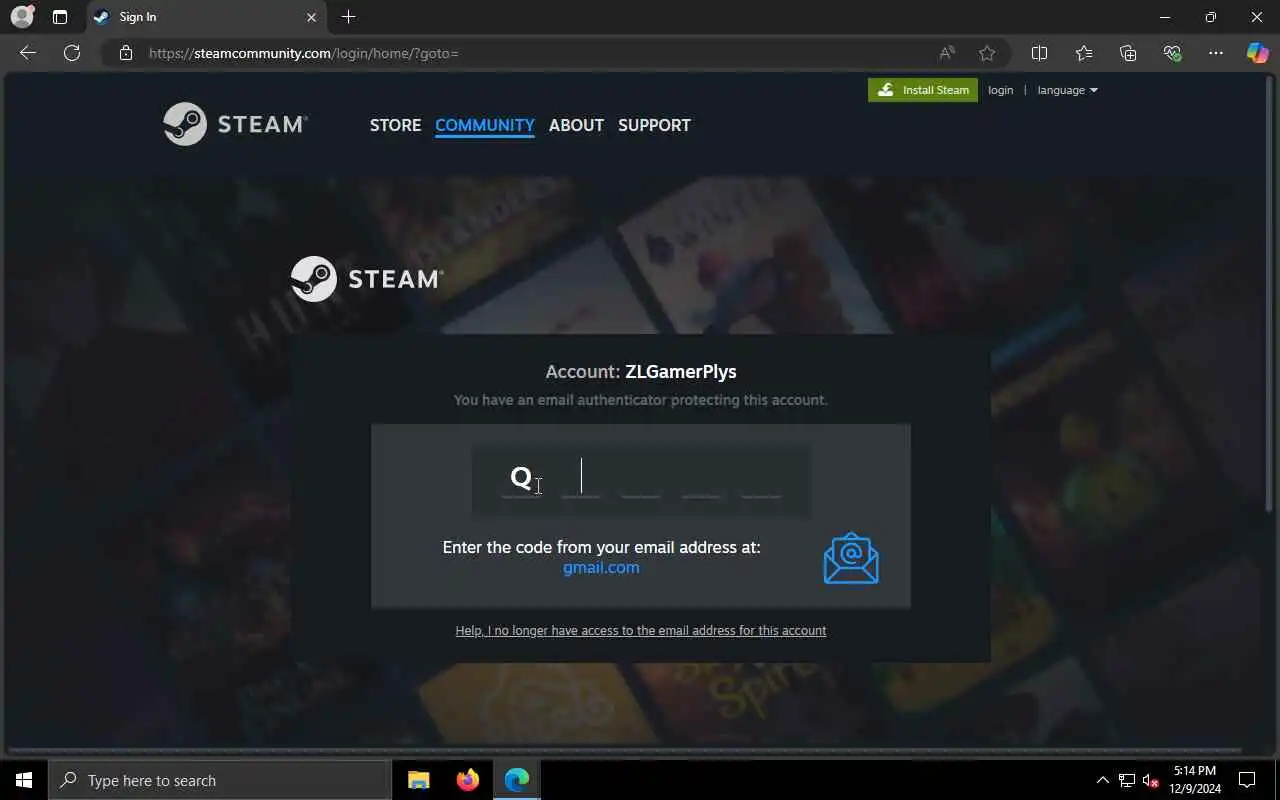Open the SUPPORT page
The height and width of the screenshot is (800, 1280).
point(654,125)
